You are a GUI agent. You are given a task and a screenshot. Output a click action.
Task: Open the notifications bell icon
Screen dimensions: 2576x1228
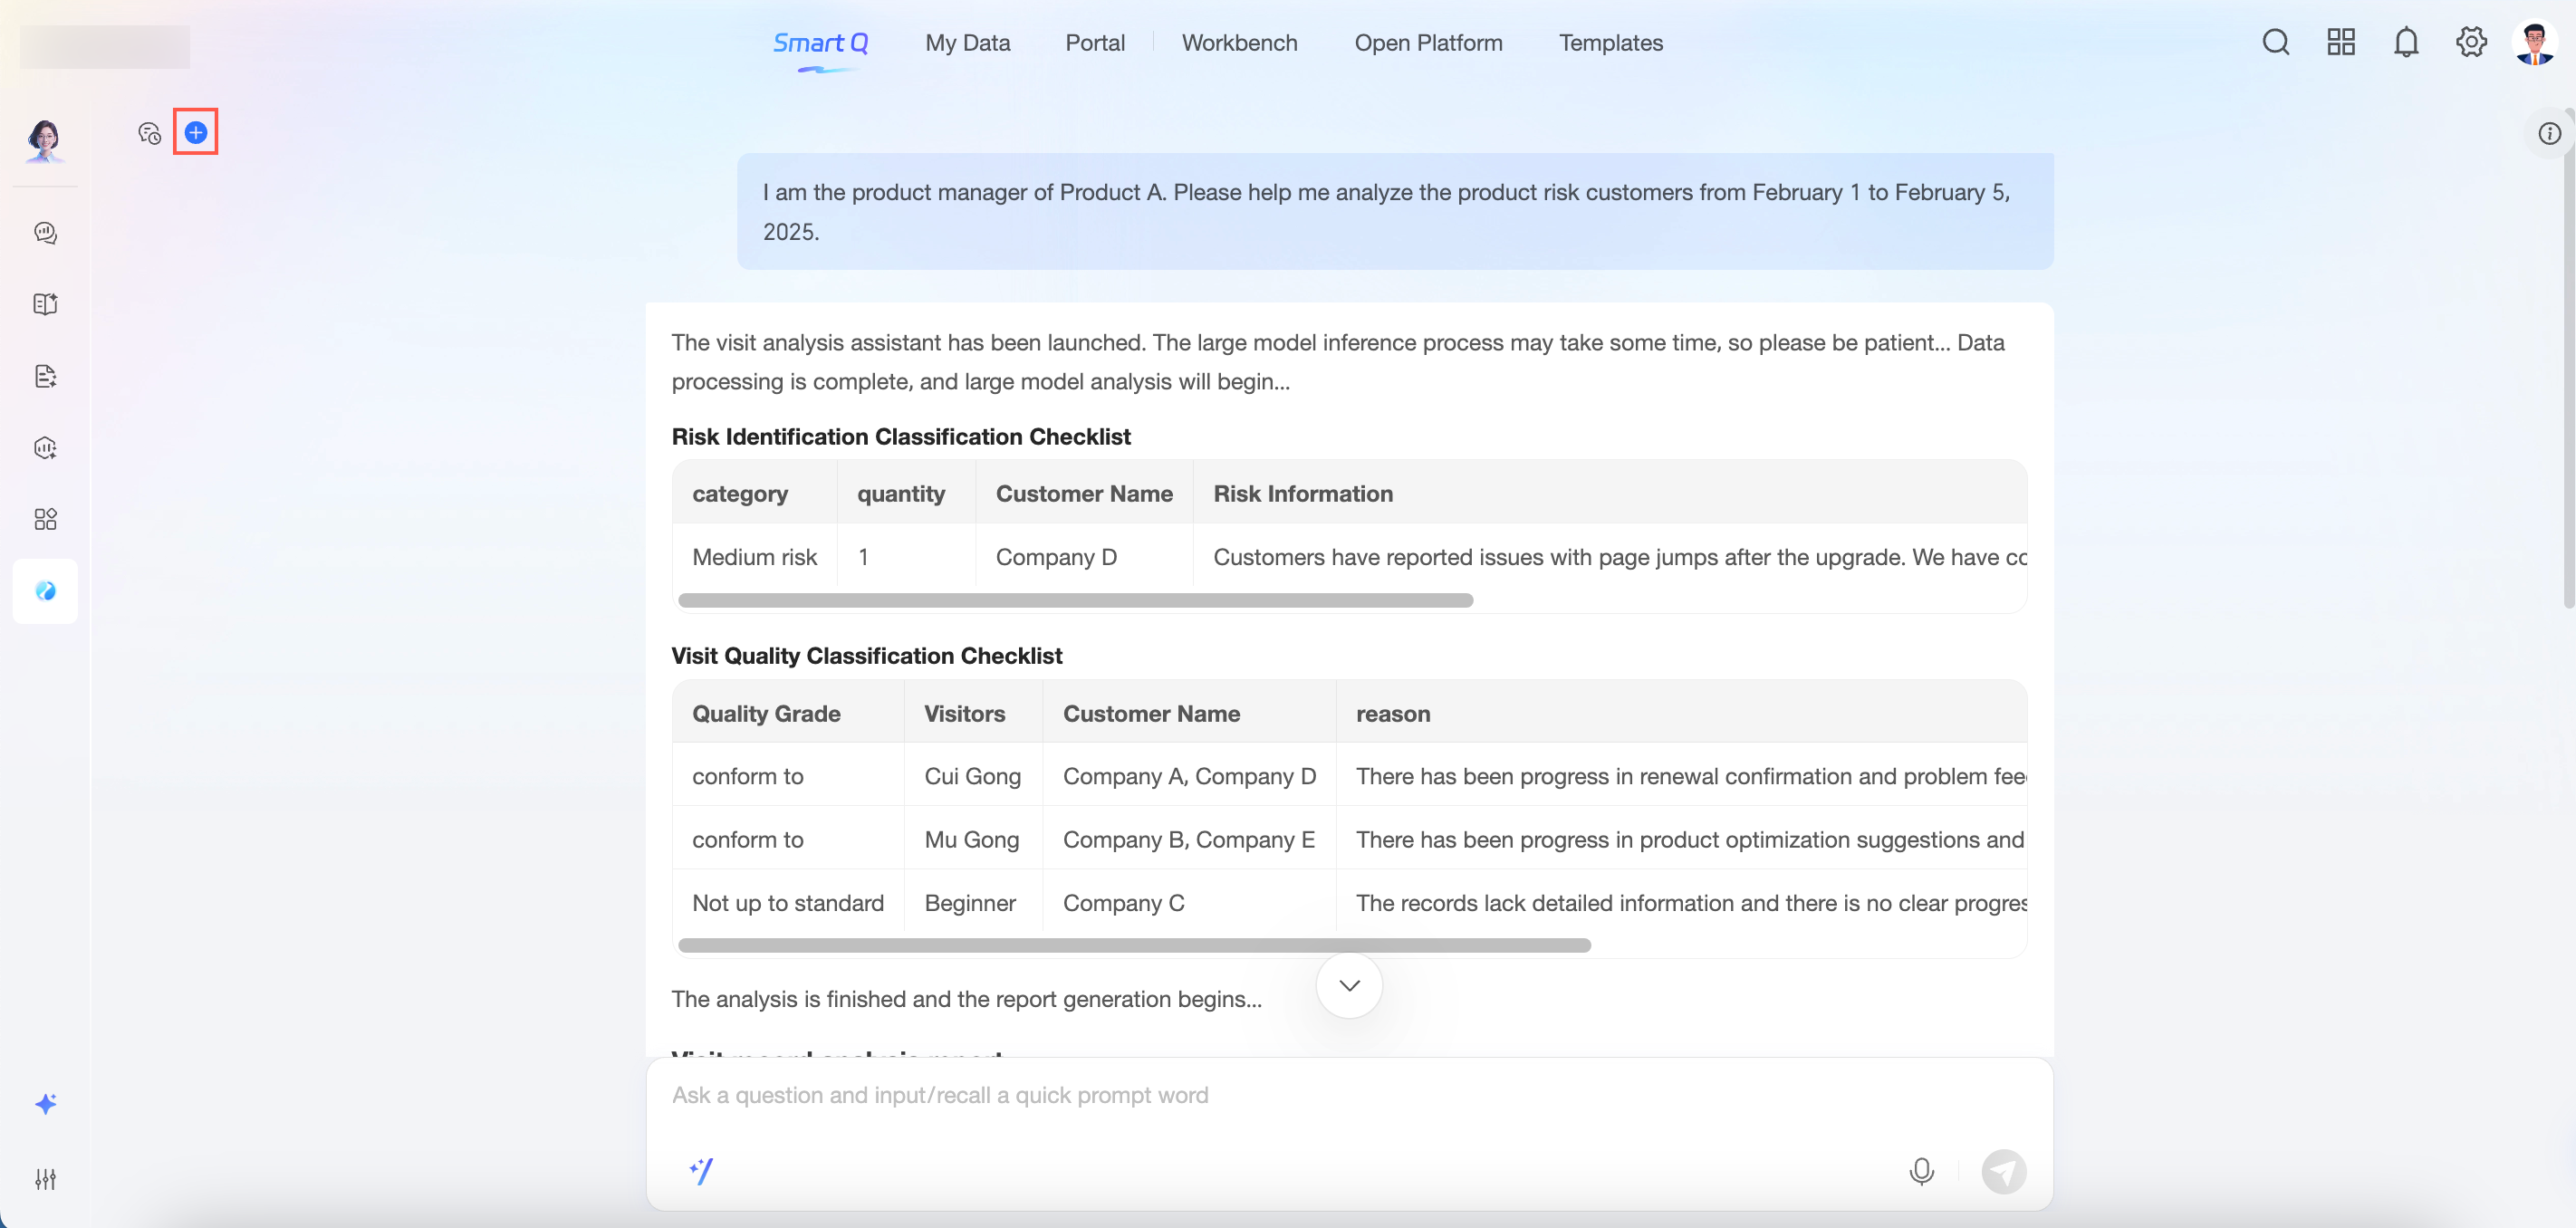point(2406,43)
